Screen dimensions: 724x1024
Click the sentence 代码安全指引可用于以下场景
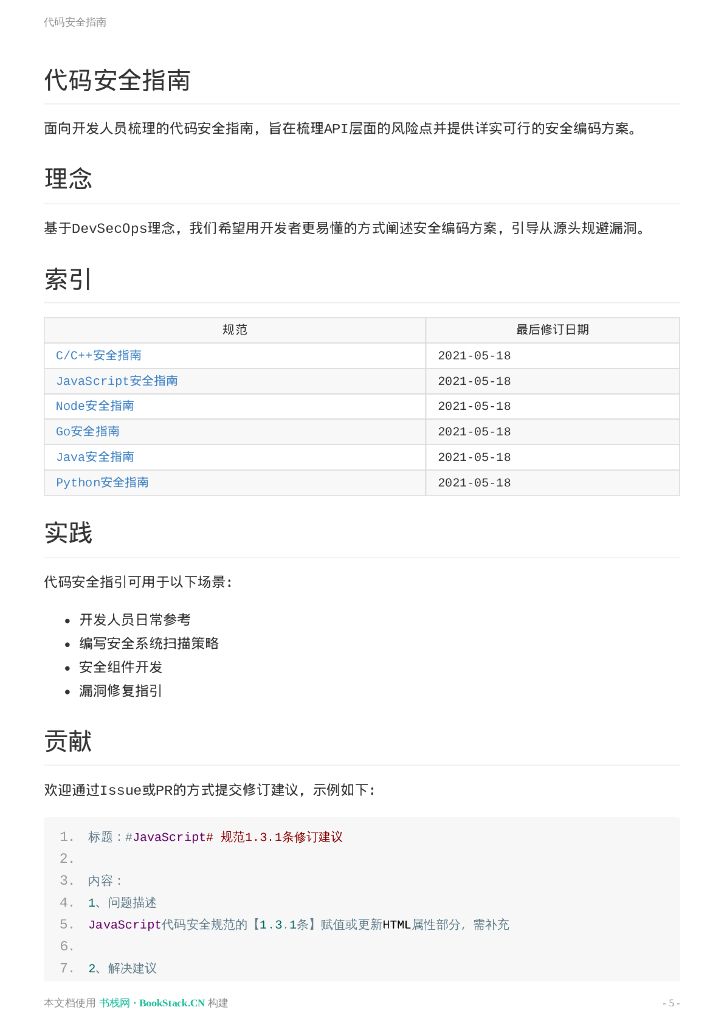point(138,582)
